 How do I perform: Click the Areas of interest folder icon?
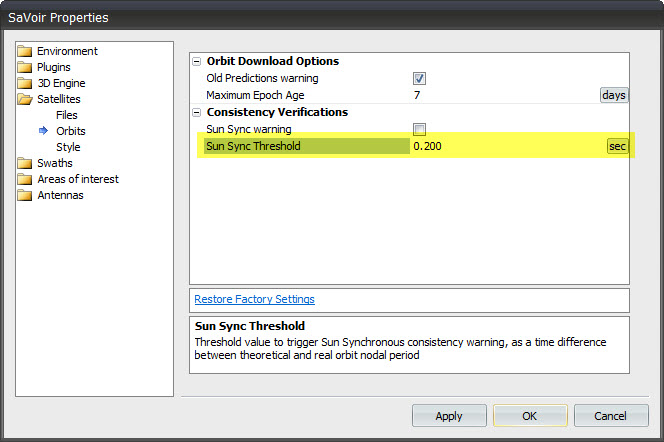(26, 180)
